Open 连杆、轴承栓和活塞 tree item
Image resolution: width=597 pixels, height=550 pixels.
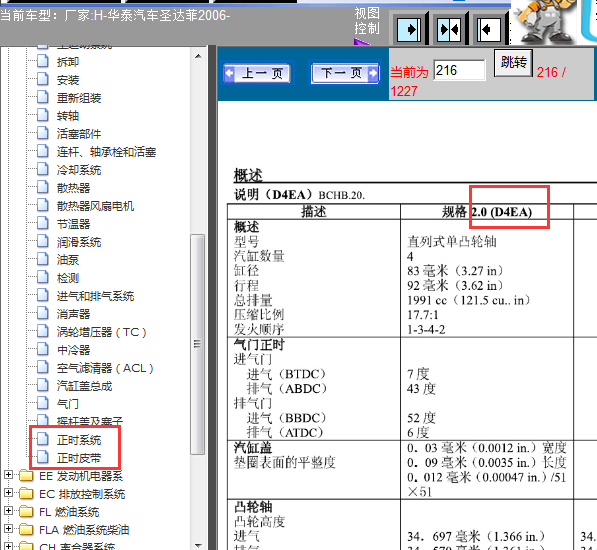(106, 152)
